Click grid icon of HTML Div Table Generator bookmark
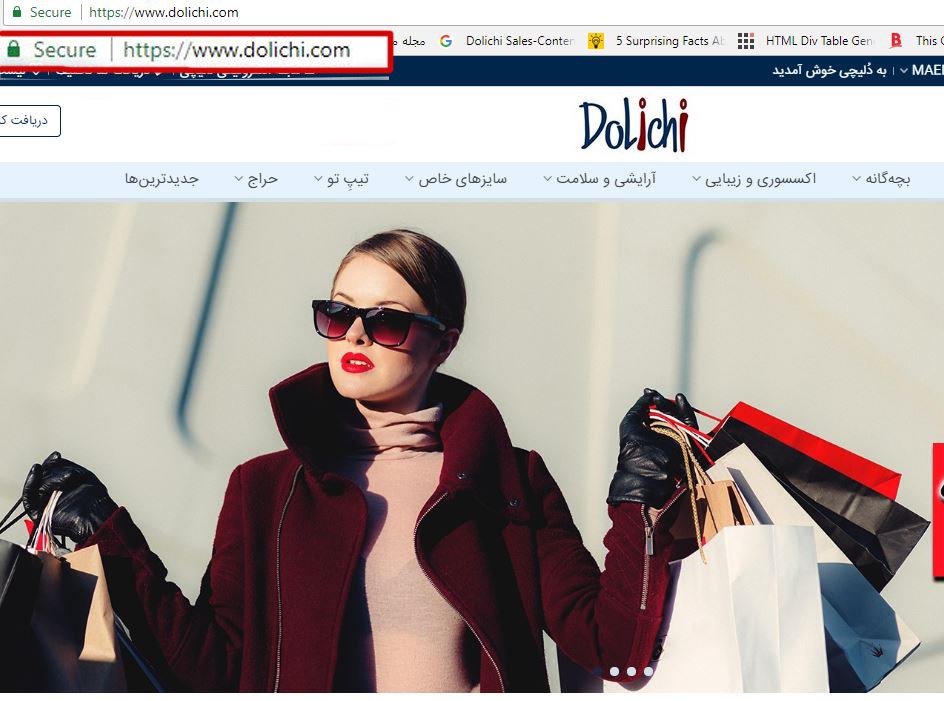 click(x=746, y=41)
